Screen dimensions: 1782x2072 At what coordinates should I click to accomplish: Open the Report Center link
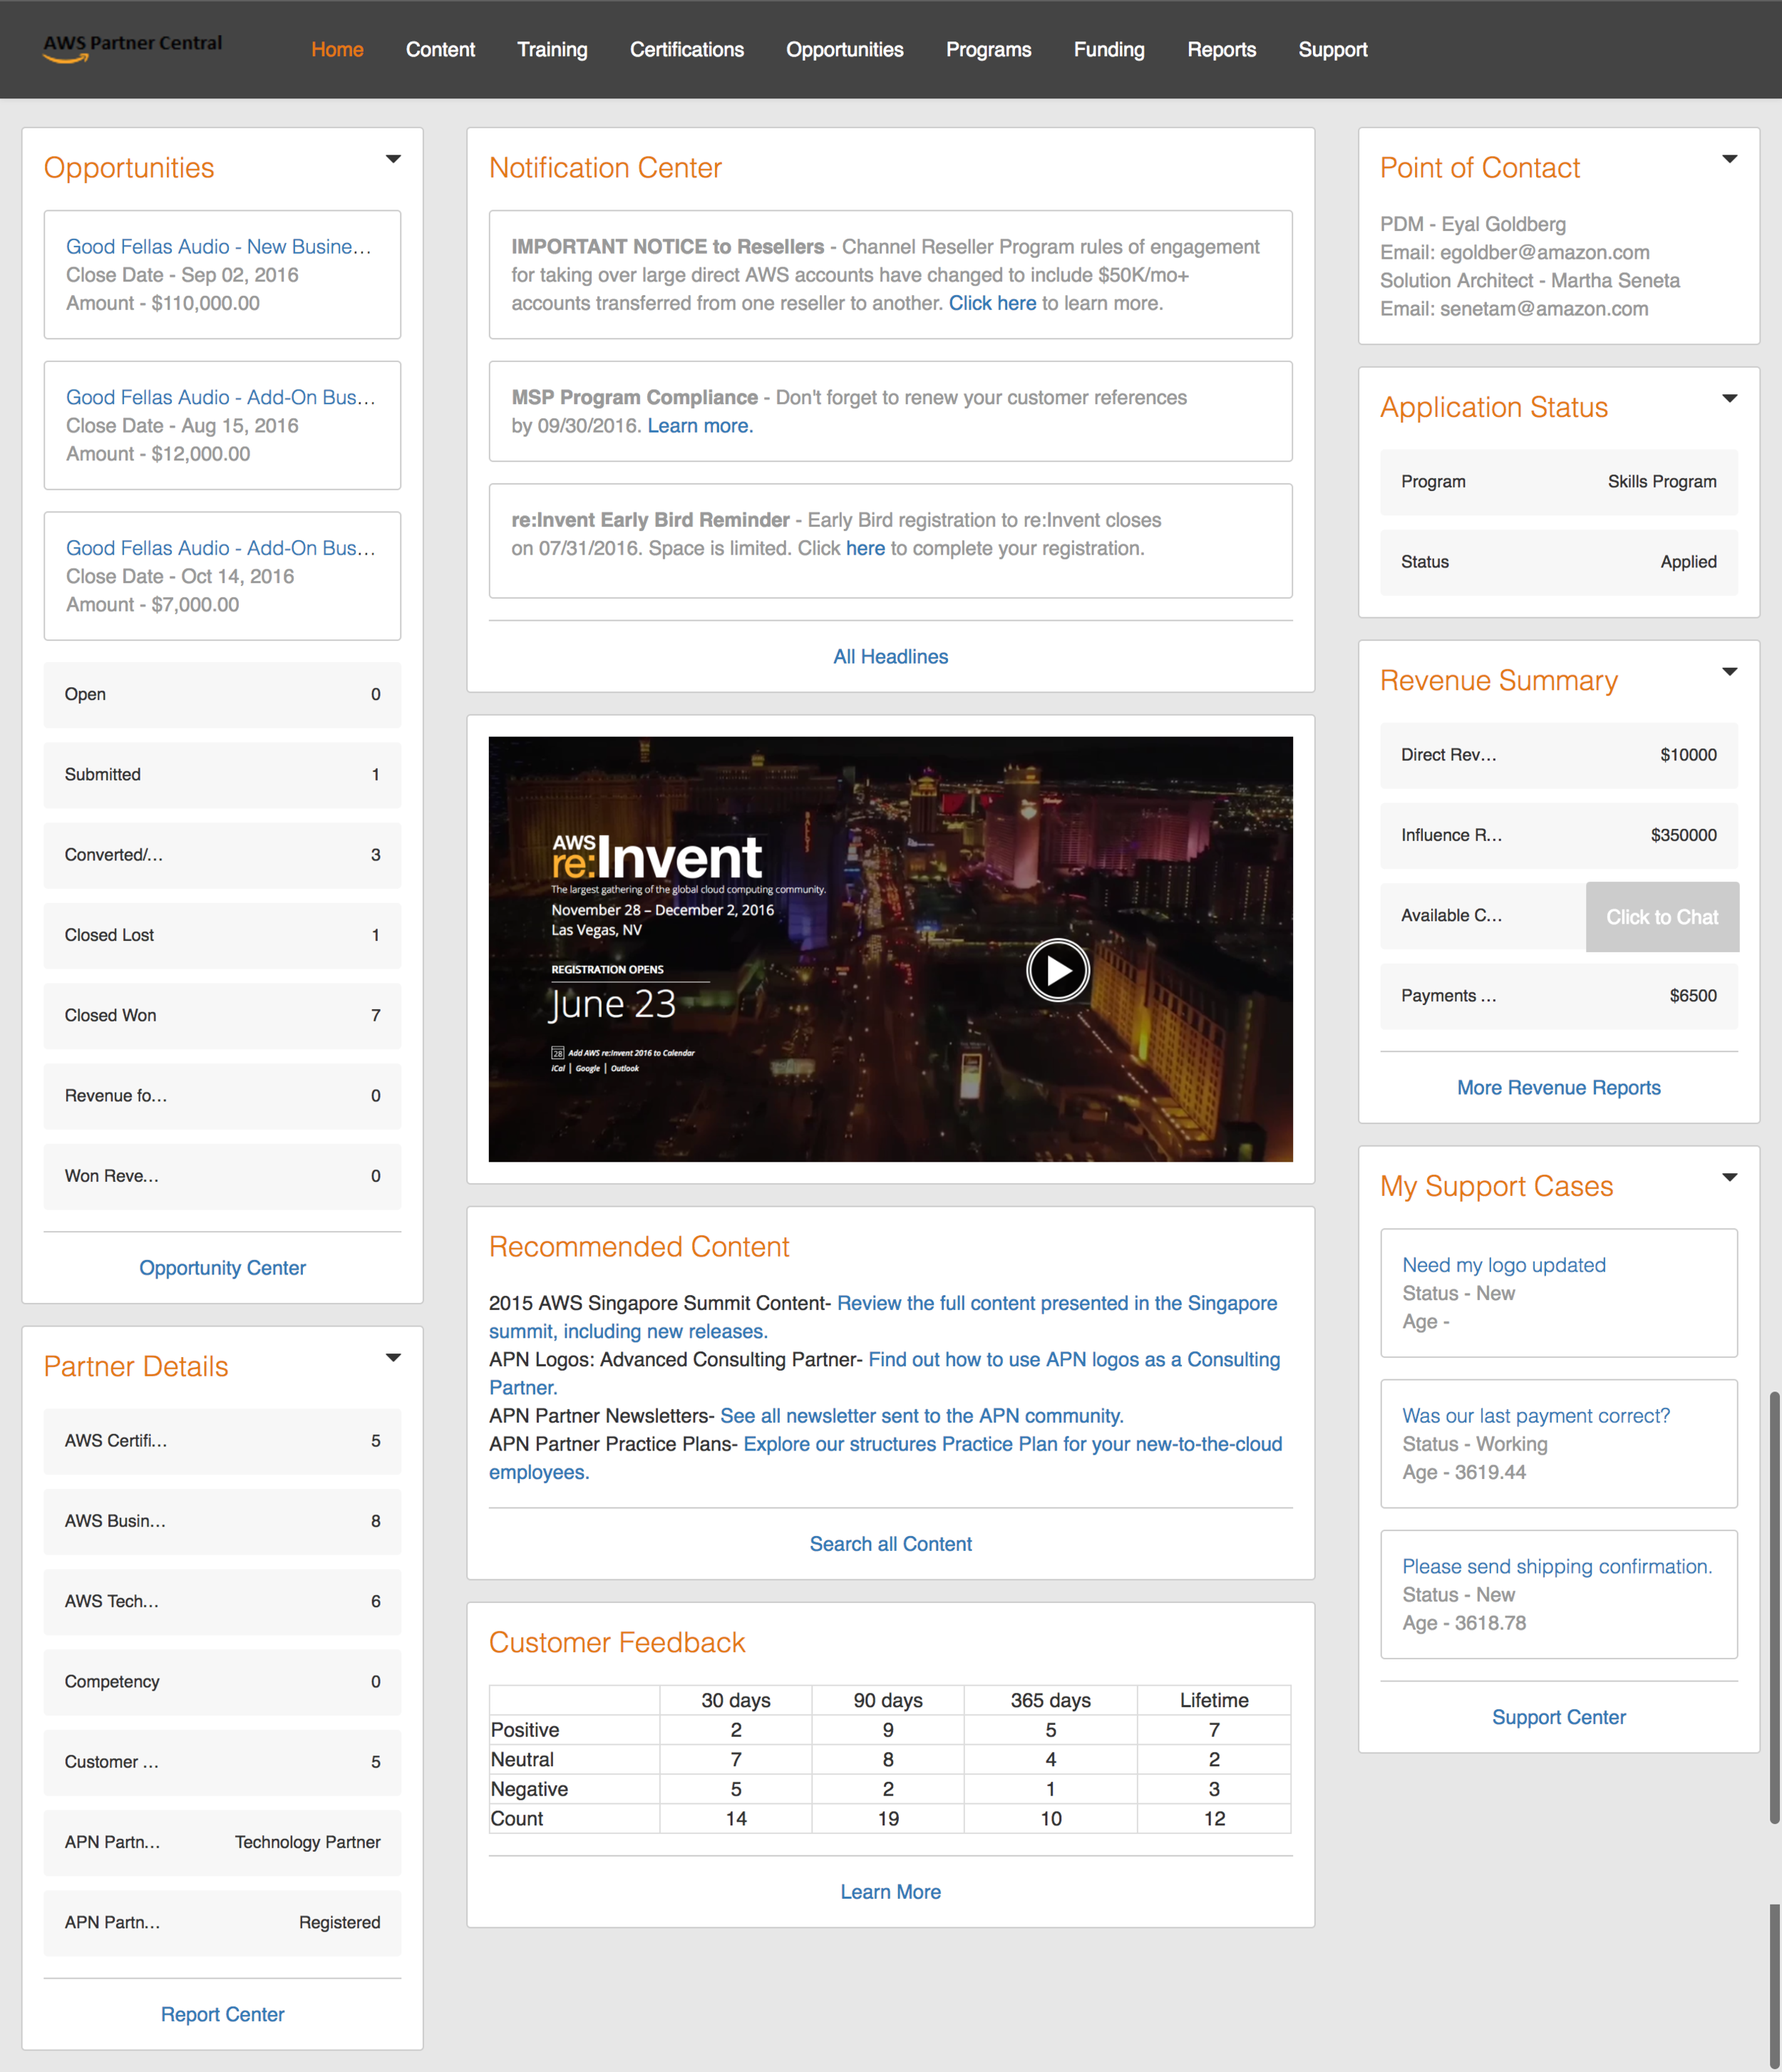[222, 2014]
